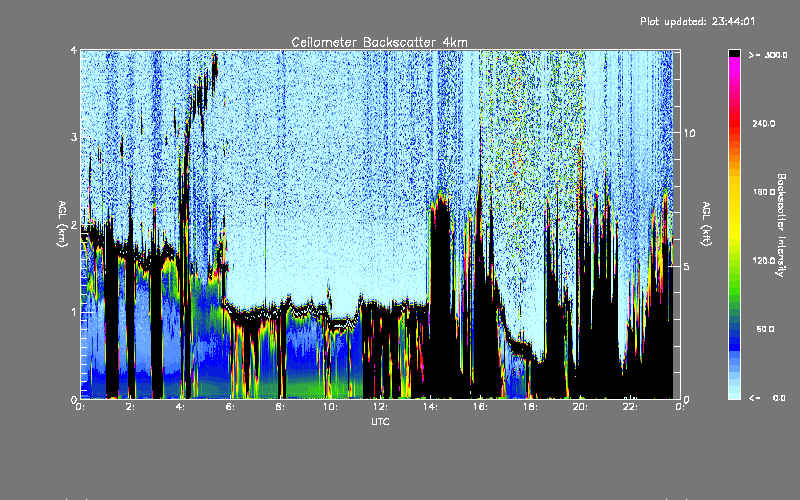Click the colorbar maximum label >= 300.0
Image resolution: width=800 pixels, height=500 pixels.
click(x=768, y=55)
